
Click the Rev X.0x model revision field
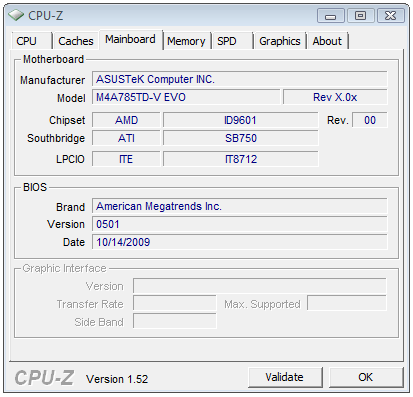pos(335,97)
